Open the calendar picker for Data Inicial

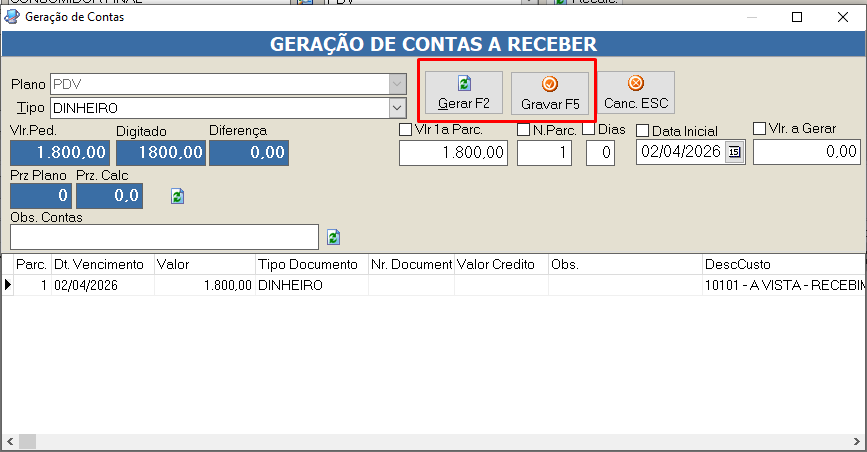coord(735,152)
